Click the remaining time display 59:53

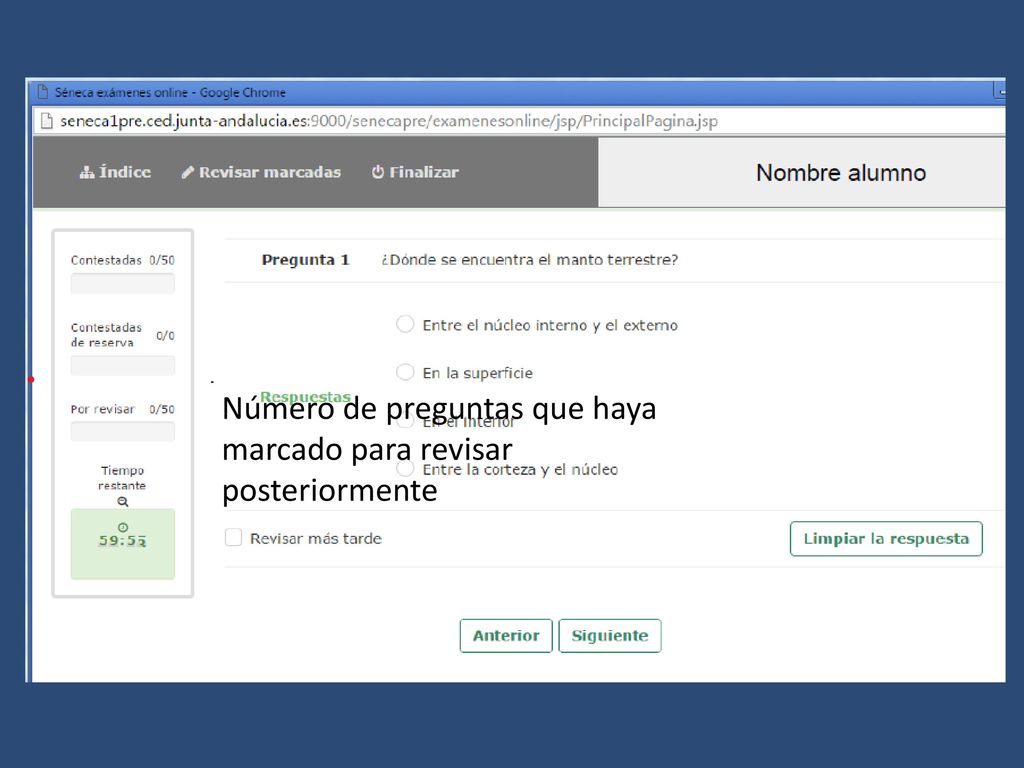click(x=123, y=541)
